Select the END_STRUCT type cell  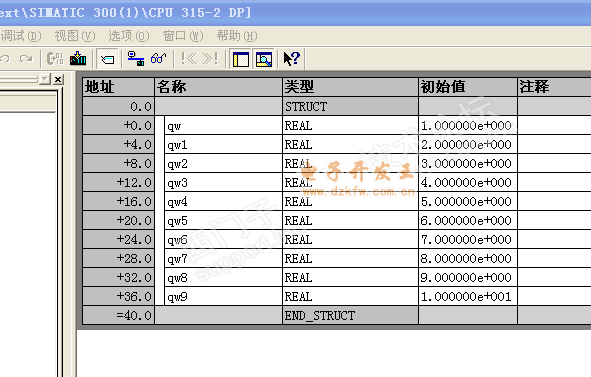[351, 315]
